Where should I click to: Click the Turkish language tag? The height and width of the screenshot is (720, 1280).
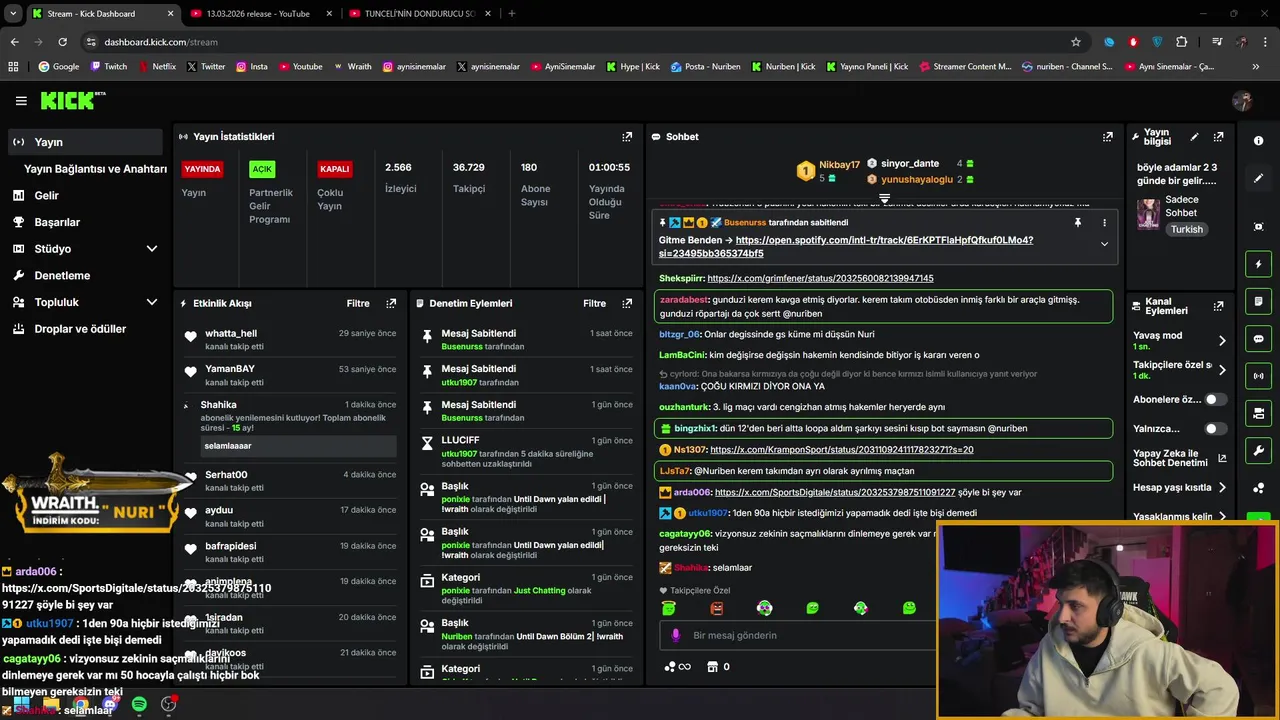click(x=1187, y=229)
